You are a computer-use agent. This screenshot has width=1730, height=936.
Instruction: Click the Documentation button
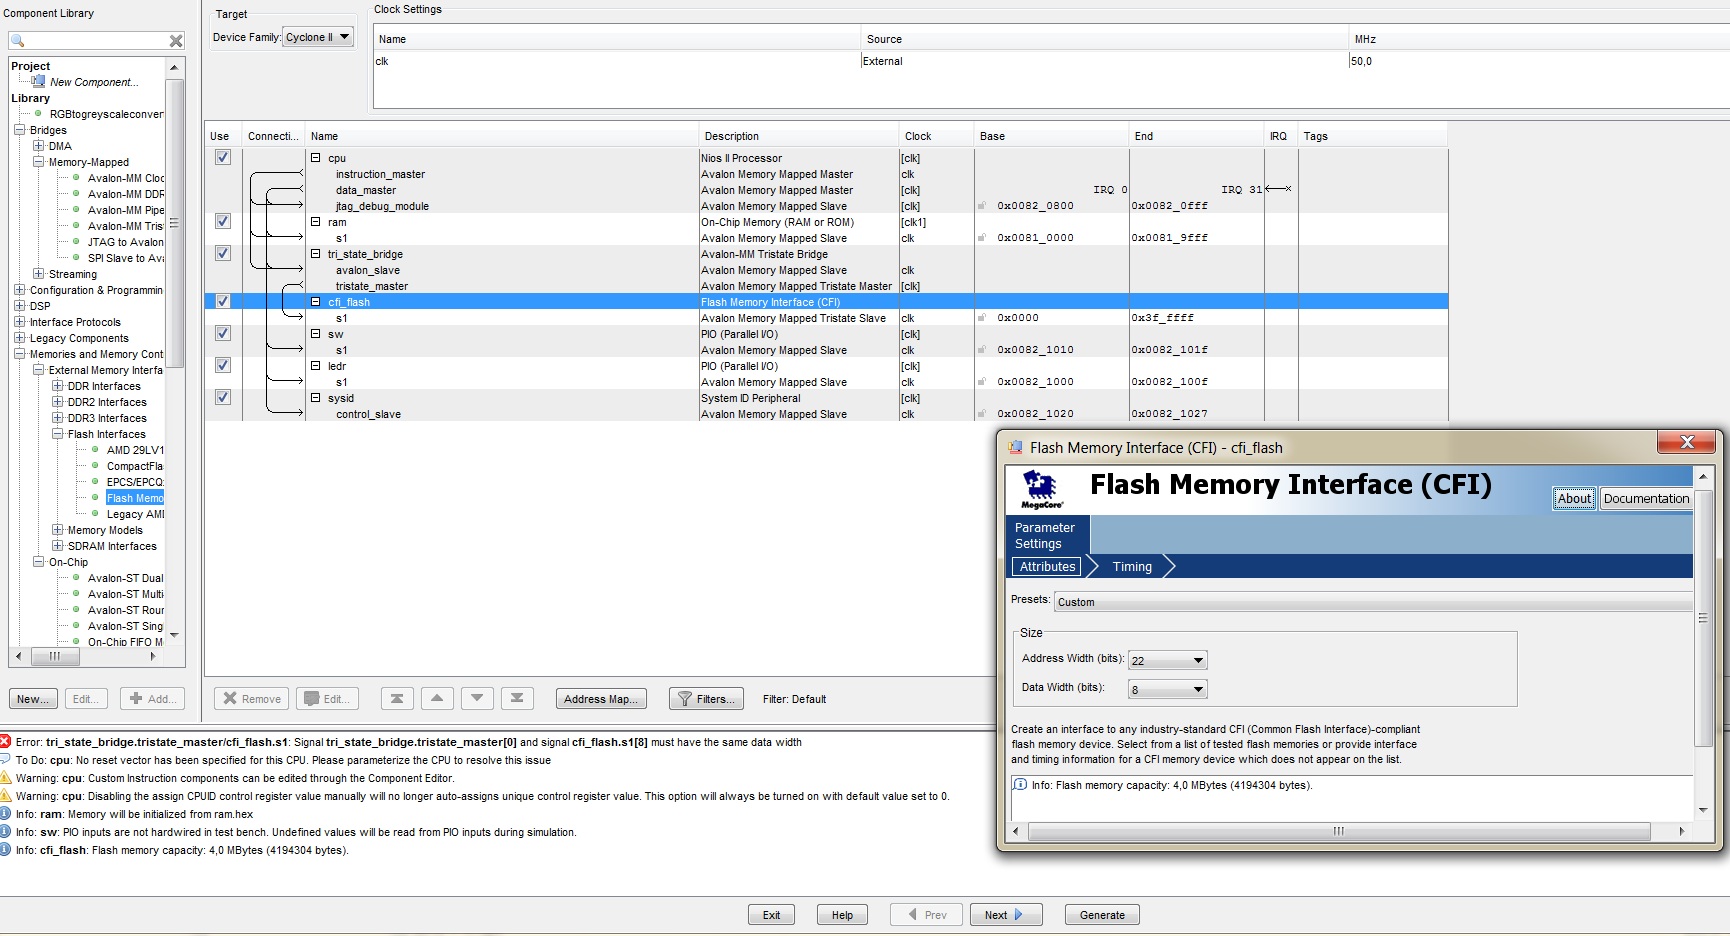[x=1646, y=498]
